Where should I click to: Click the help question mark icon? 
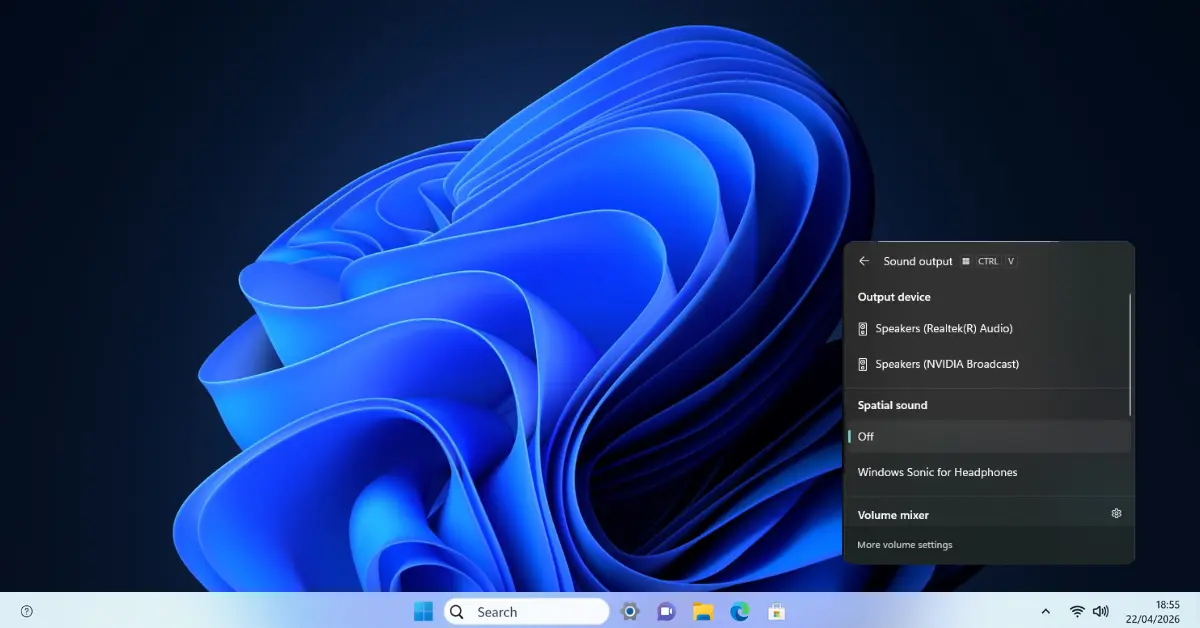(26, 610)
